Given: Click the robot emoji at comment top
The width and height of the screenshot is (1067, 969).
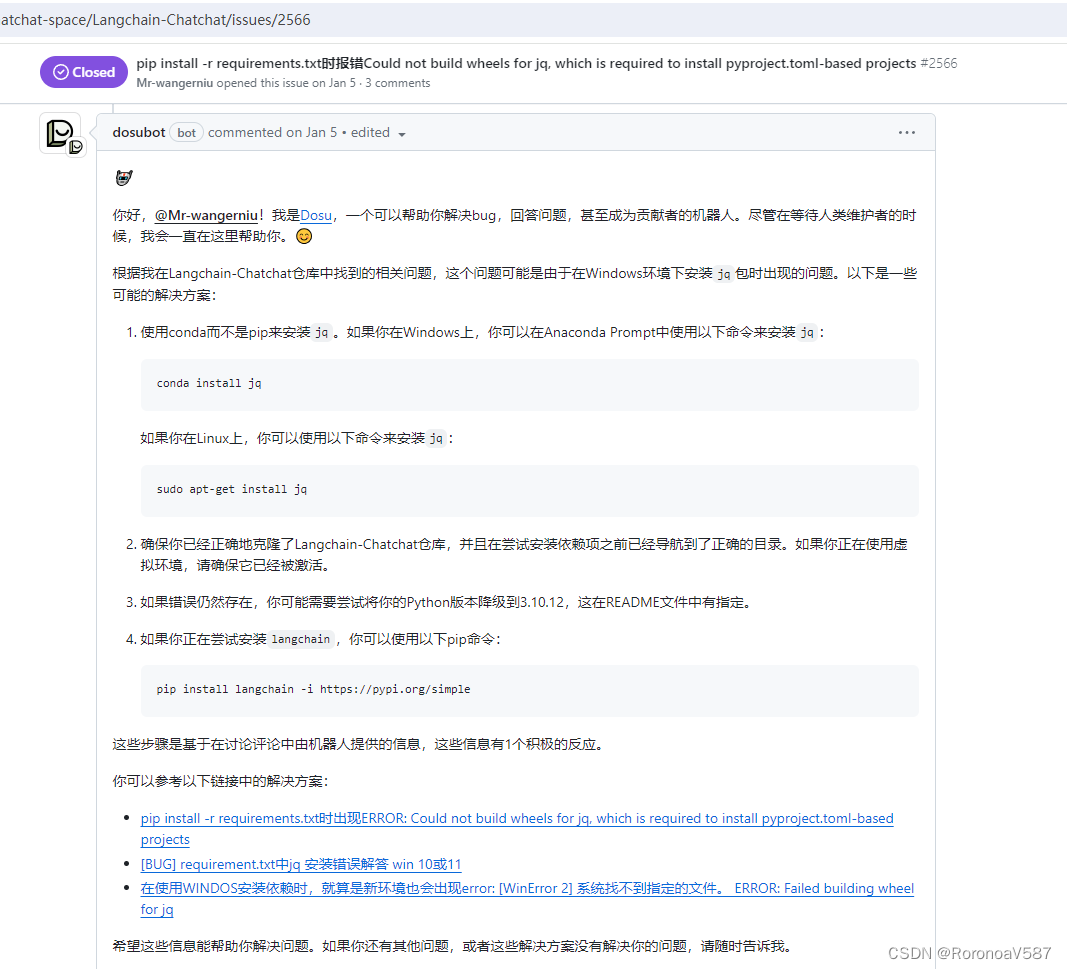Looking at the screenshot, I should point(124,178).
